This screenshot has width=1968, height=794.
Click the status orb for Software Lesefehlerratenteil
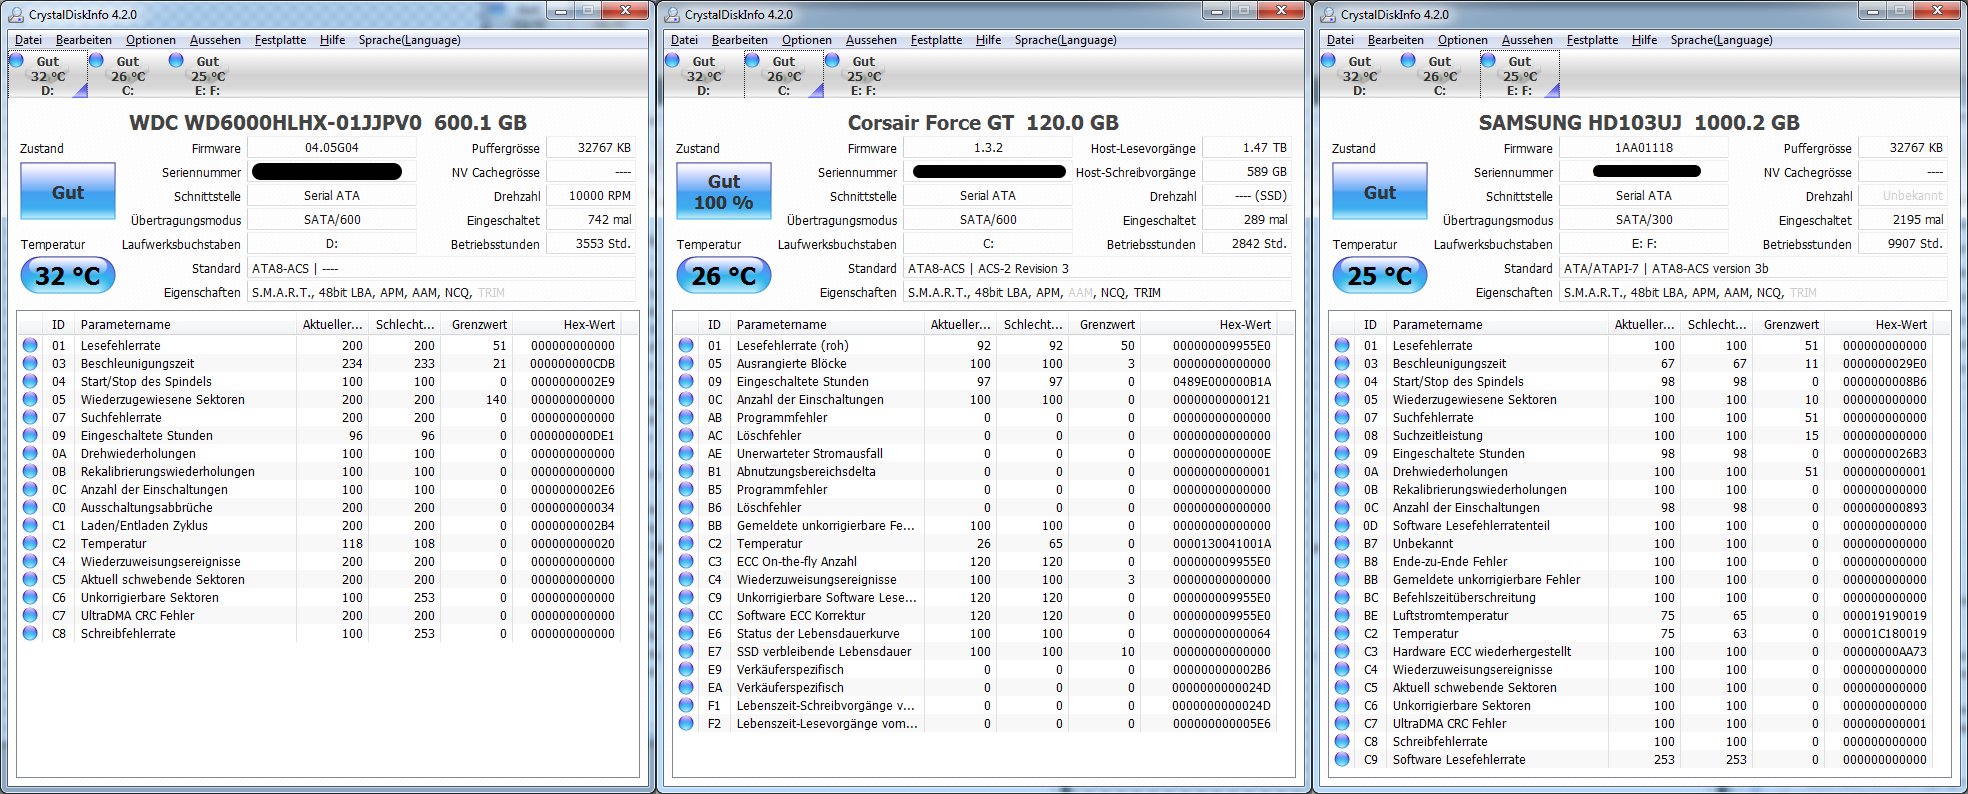(x=1342, y=525)
